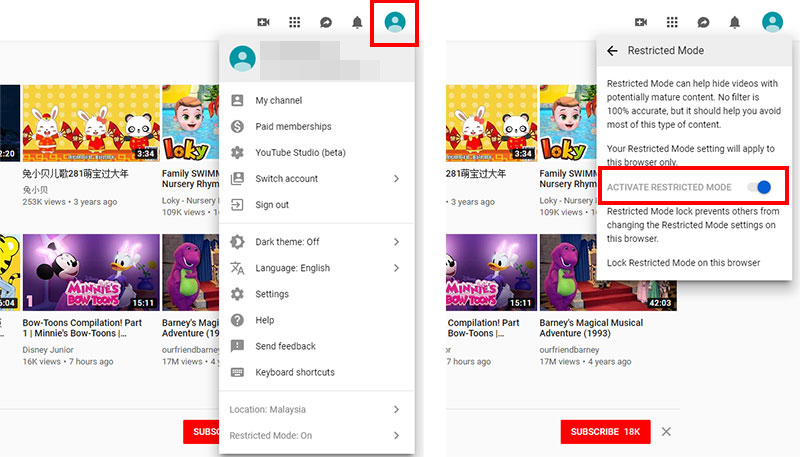Go back using arrow in Restricted Mode panel

(x=612, y=50)
